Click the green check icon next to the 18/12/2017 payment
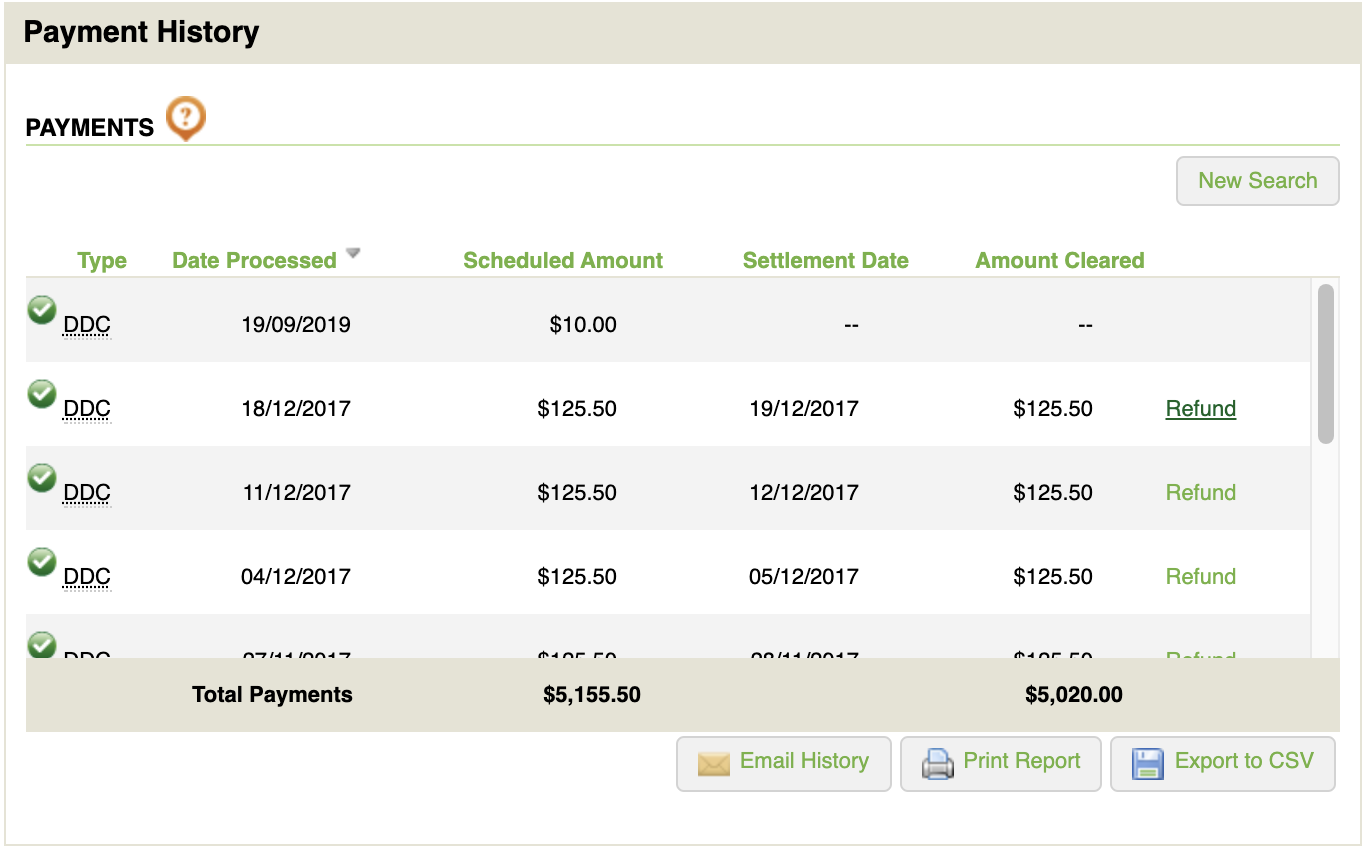Screen dimensions: 1362x848 coord(41,394)
